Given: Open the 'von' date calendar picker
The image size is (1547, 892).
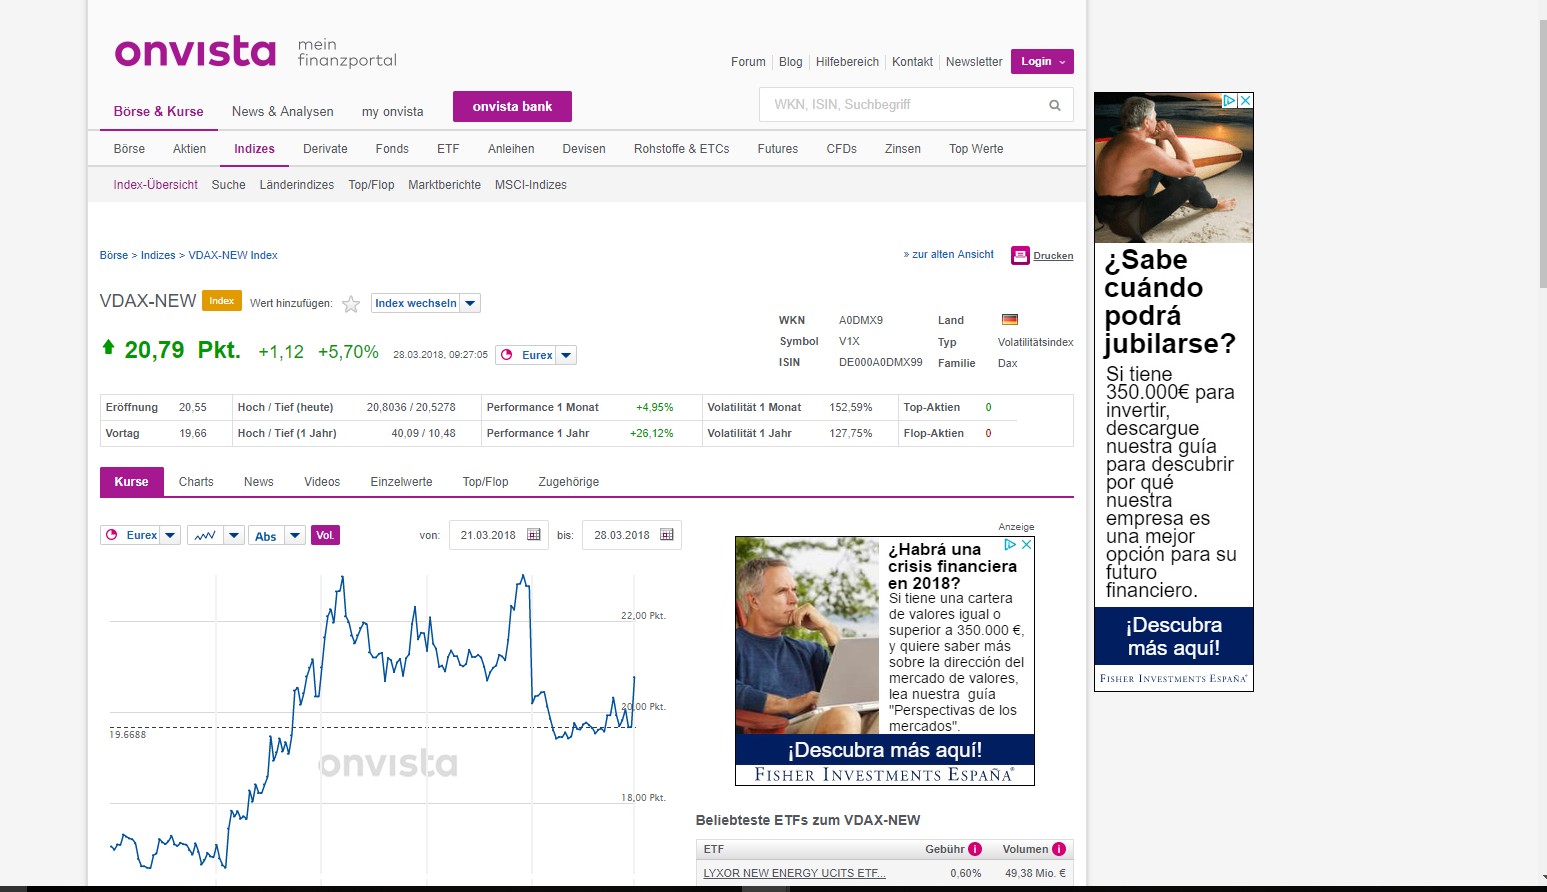Looking at the screenshot, I should click(x=534, y=535).
